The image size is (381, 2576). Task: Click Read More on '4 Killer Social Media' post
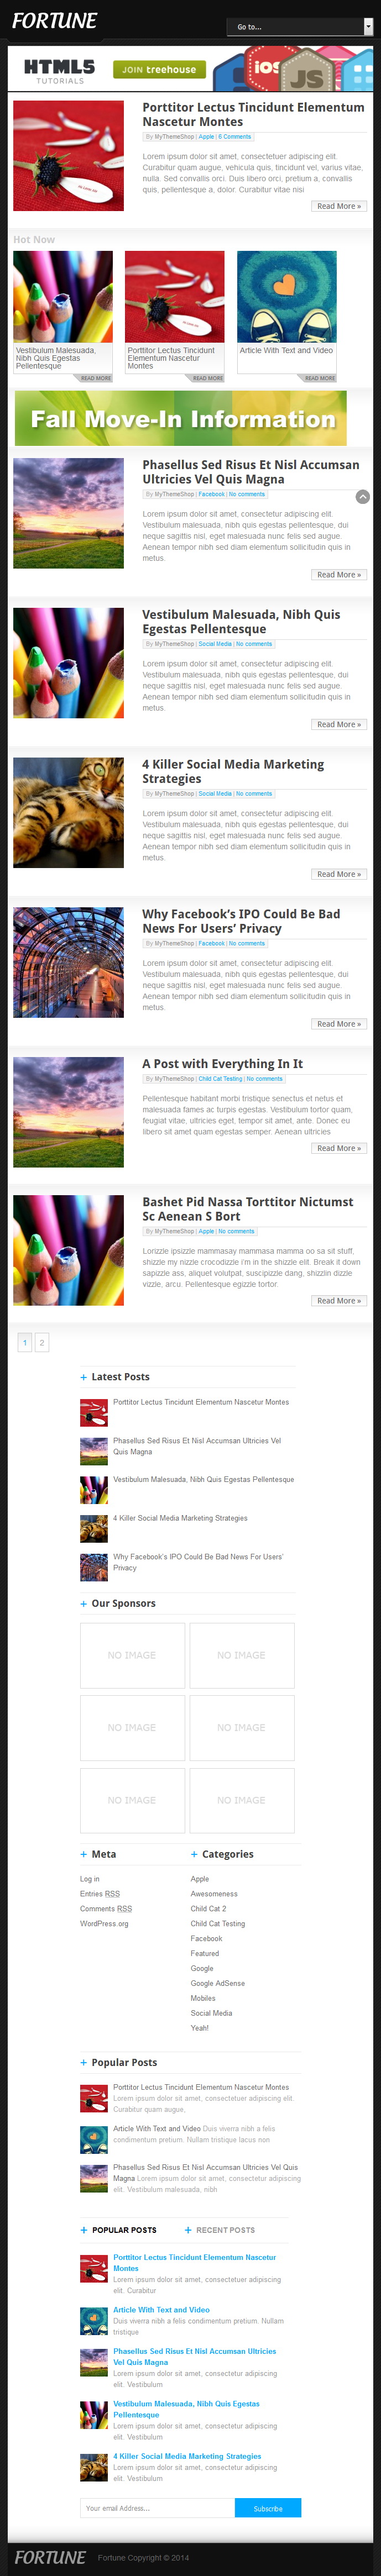pos(339,874)
